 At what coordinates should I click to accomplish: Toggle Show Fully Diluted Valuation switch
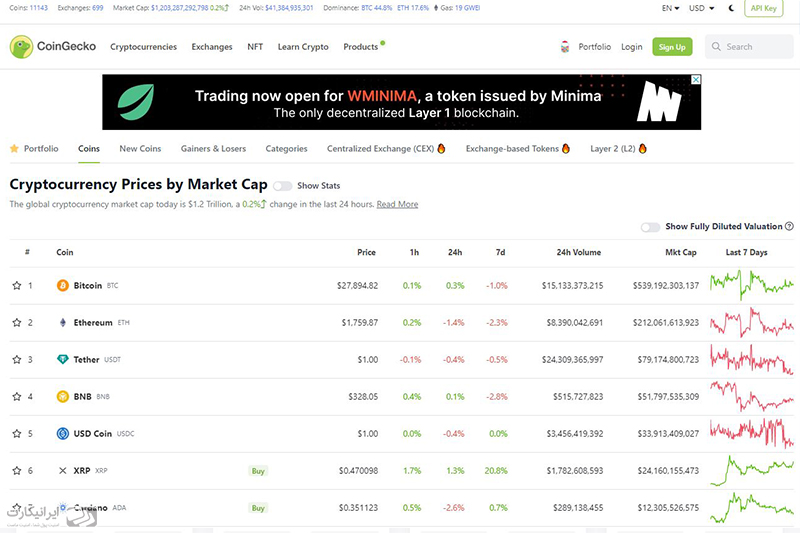650,226
